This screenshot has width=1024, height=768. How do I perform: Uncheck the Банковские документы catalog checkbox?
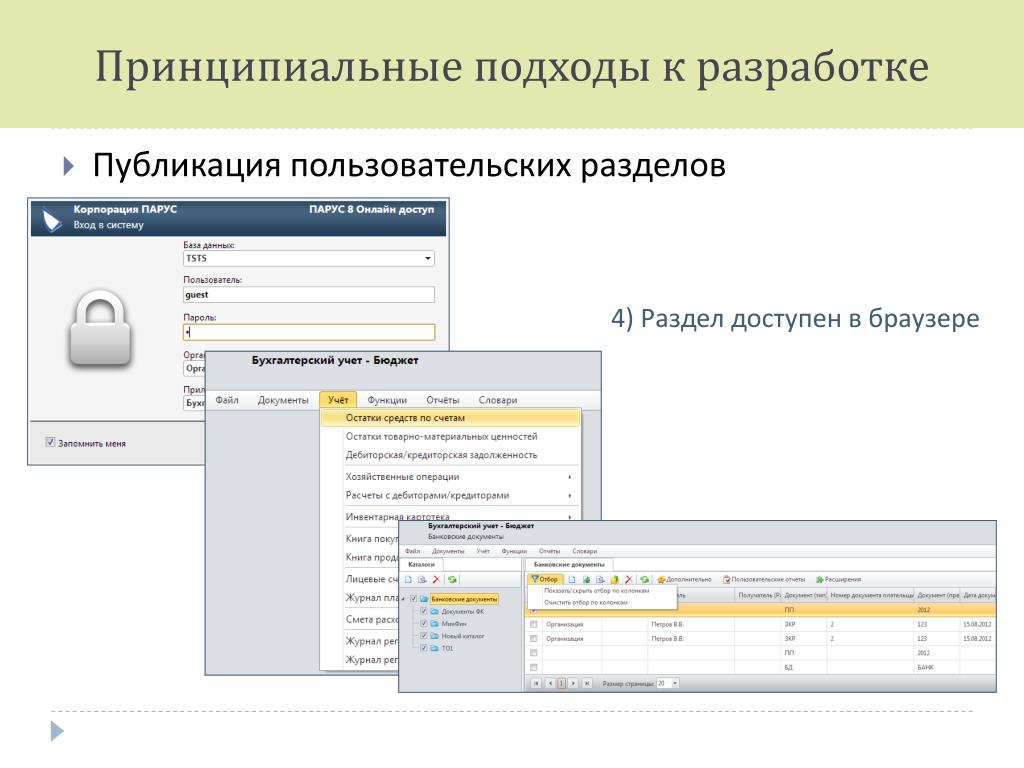pos(413,599)
